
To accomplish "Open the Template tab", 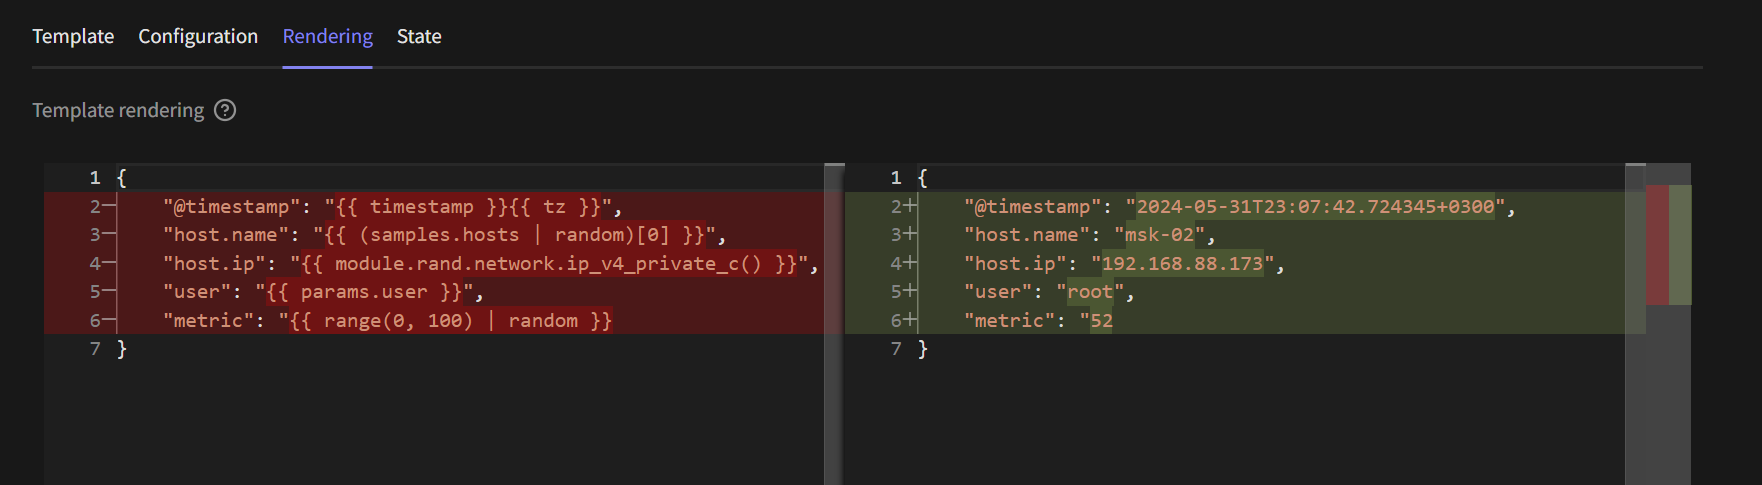I will [x=73, y=37].
